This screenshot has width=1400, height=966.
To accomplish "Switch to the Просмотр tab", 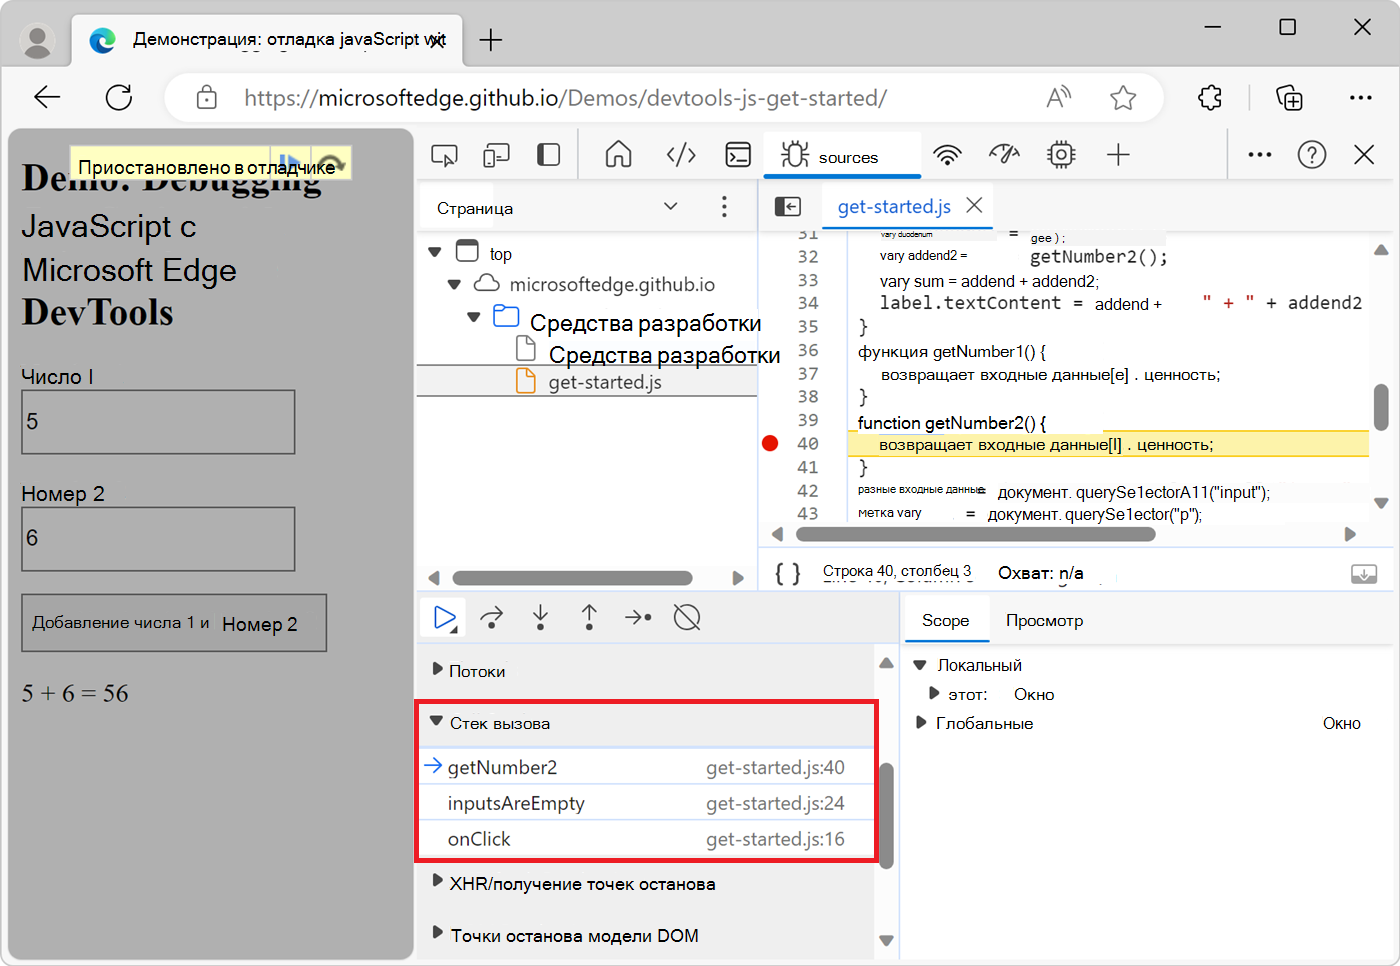I will point(1044,620).
